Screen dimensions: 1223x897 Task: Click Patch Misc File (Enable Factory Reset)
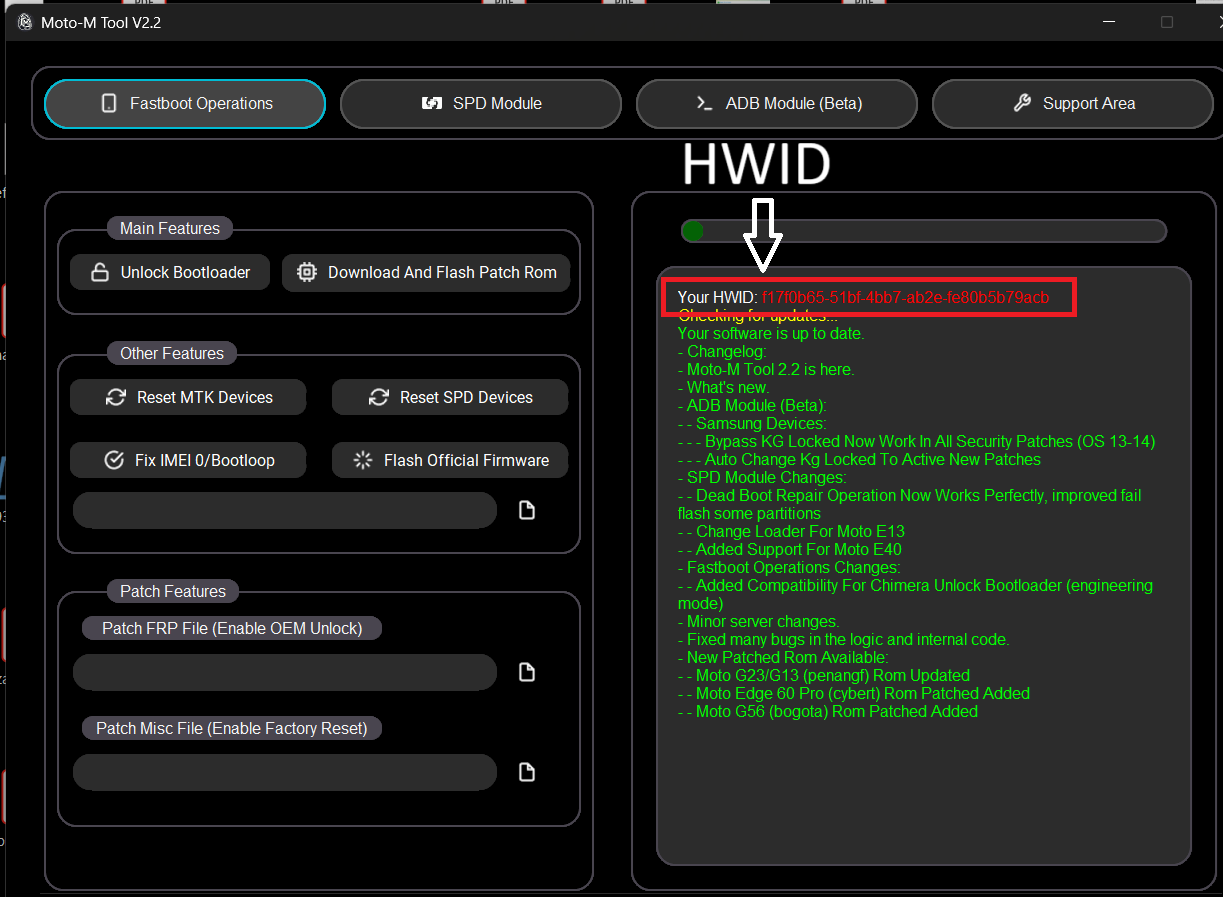point(231,728)
